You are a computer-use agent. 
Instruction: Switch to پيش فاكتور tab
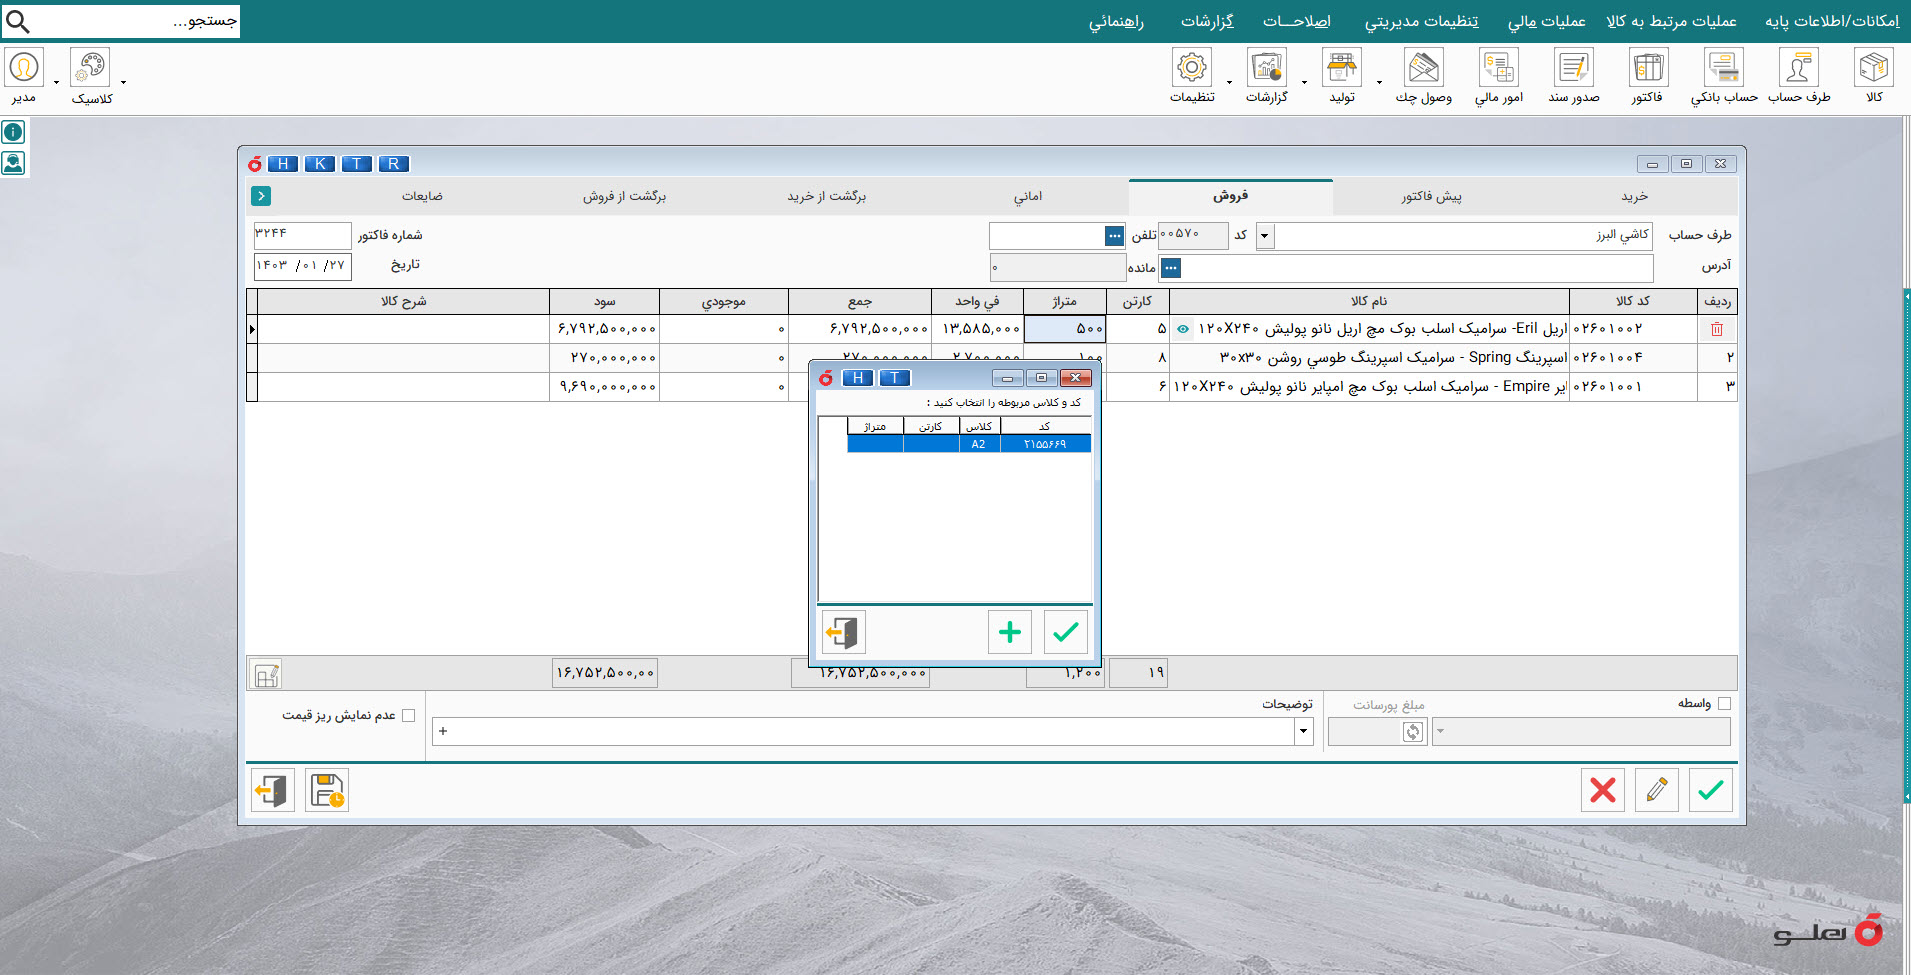pos(1431,197)
